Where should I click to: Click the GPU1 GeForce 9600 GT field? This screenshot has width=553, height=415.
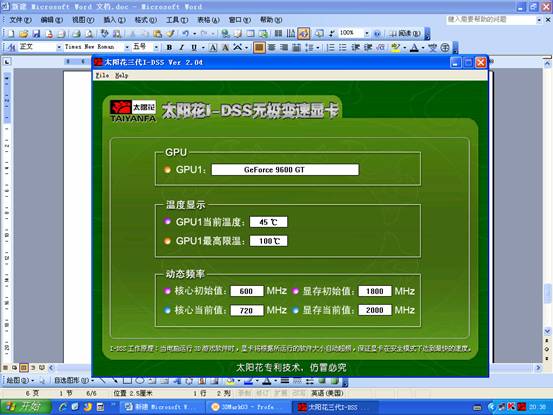click(285, 170)
